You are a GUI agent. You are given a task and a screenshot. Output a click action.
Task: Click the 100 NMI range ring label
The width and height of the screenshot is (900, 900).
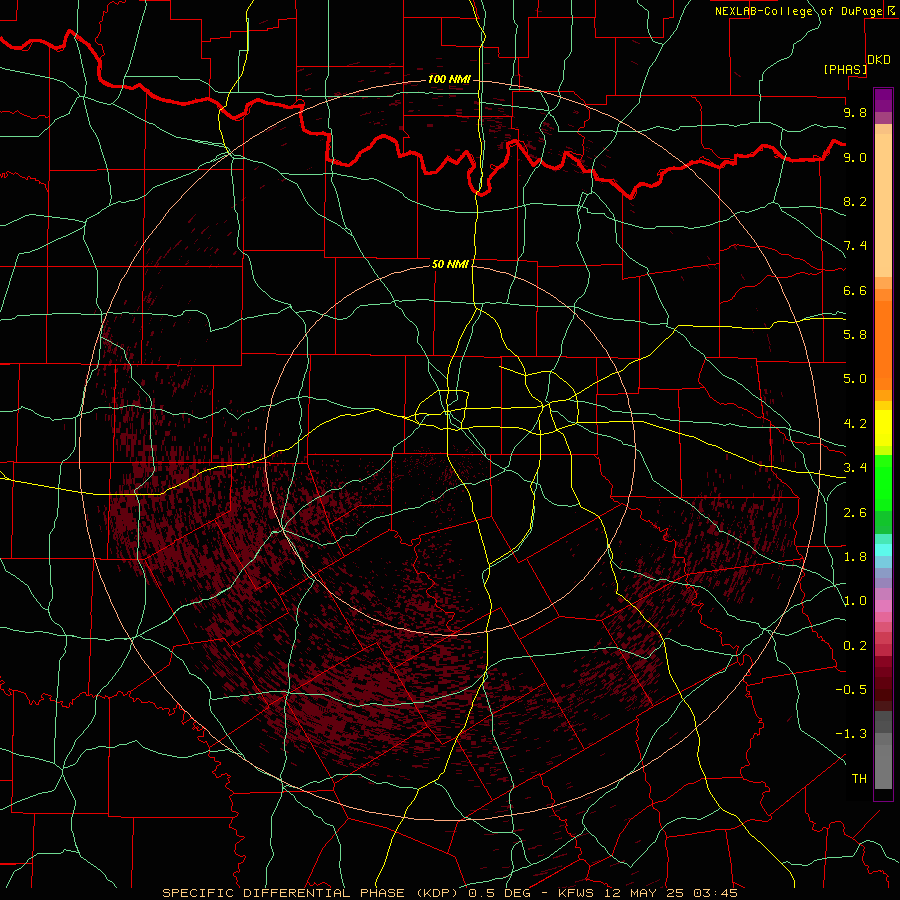coord(449,79)
